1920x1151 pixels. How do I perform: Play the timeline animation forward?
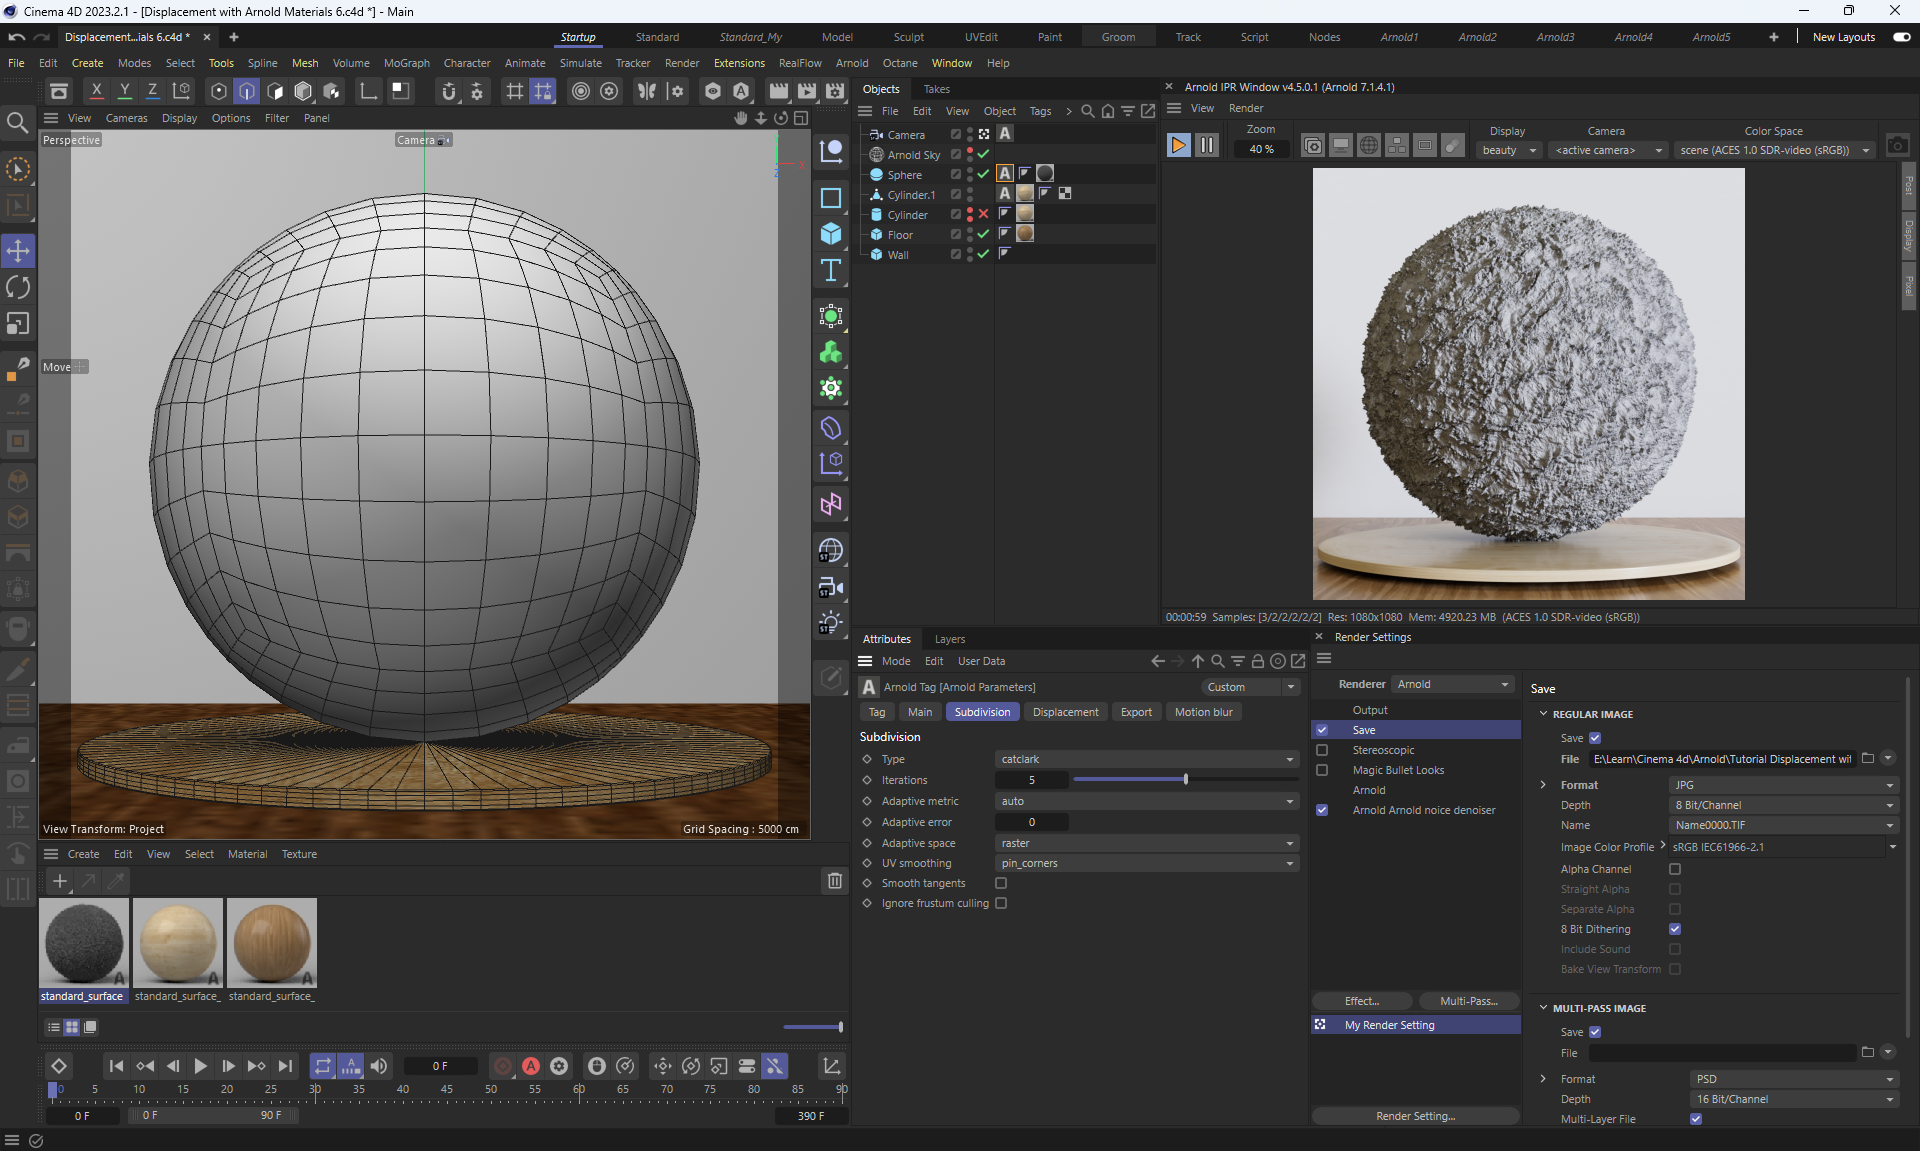200,1066
